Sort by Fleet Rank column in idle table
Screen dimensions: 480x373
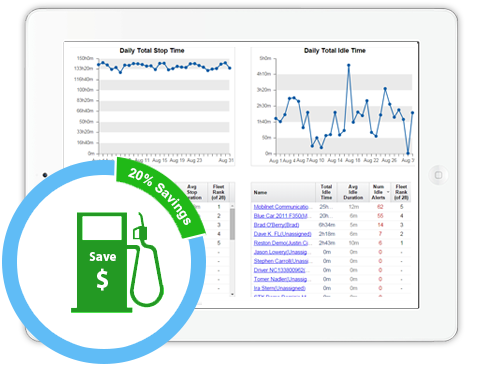[401, 192]
